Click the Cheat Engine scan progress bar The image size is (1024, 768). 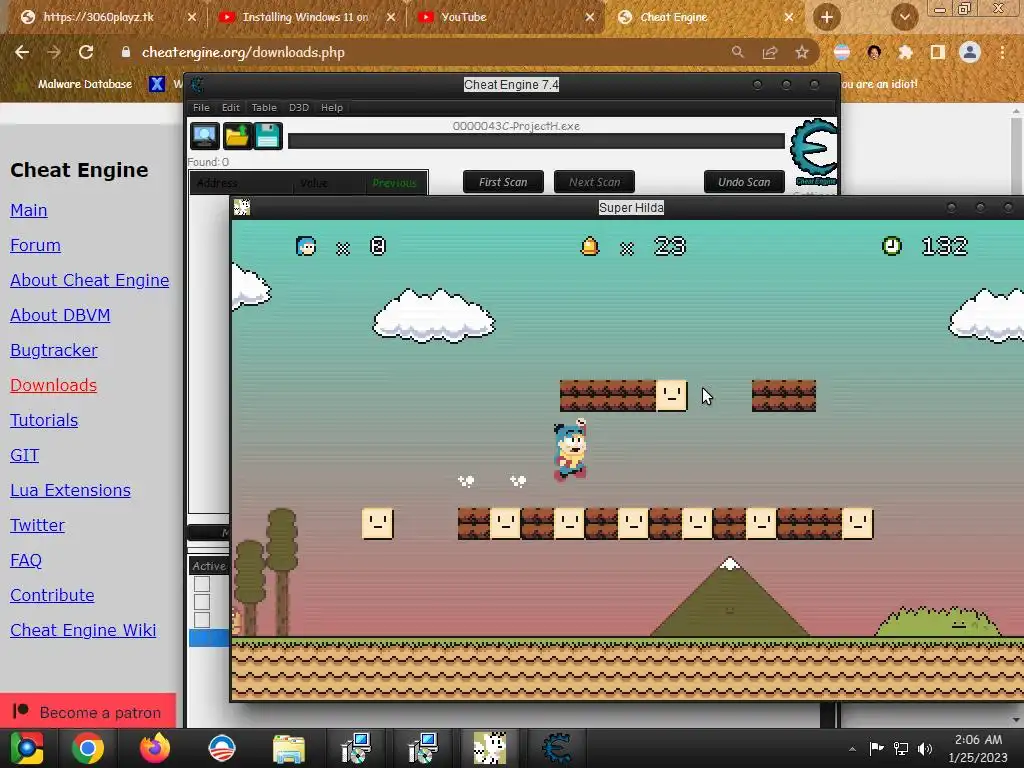(x=536, y=141)
